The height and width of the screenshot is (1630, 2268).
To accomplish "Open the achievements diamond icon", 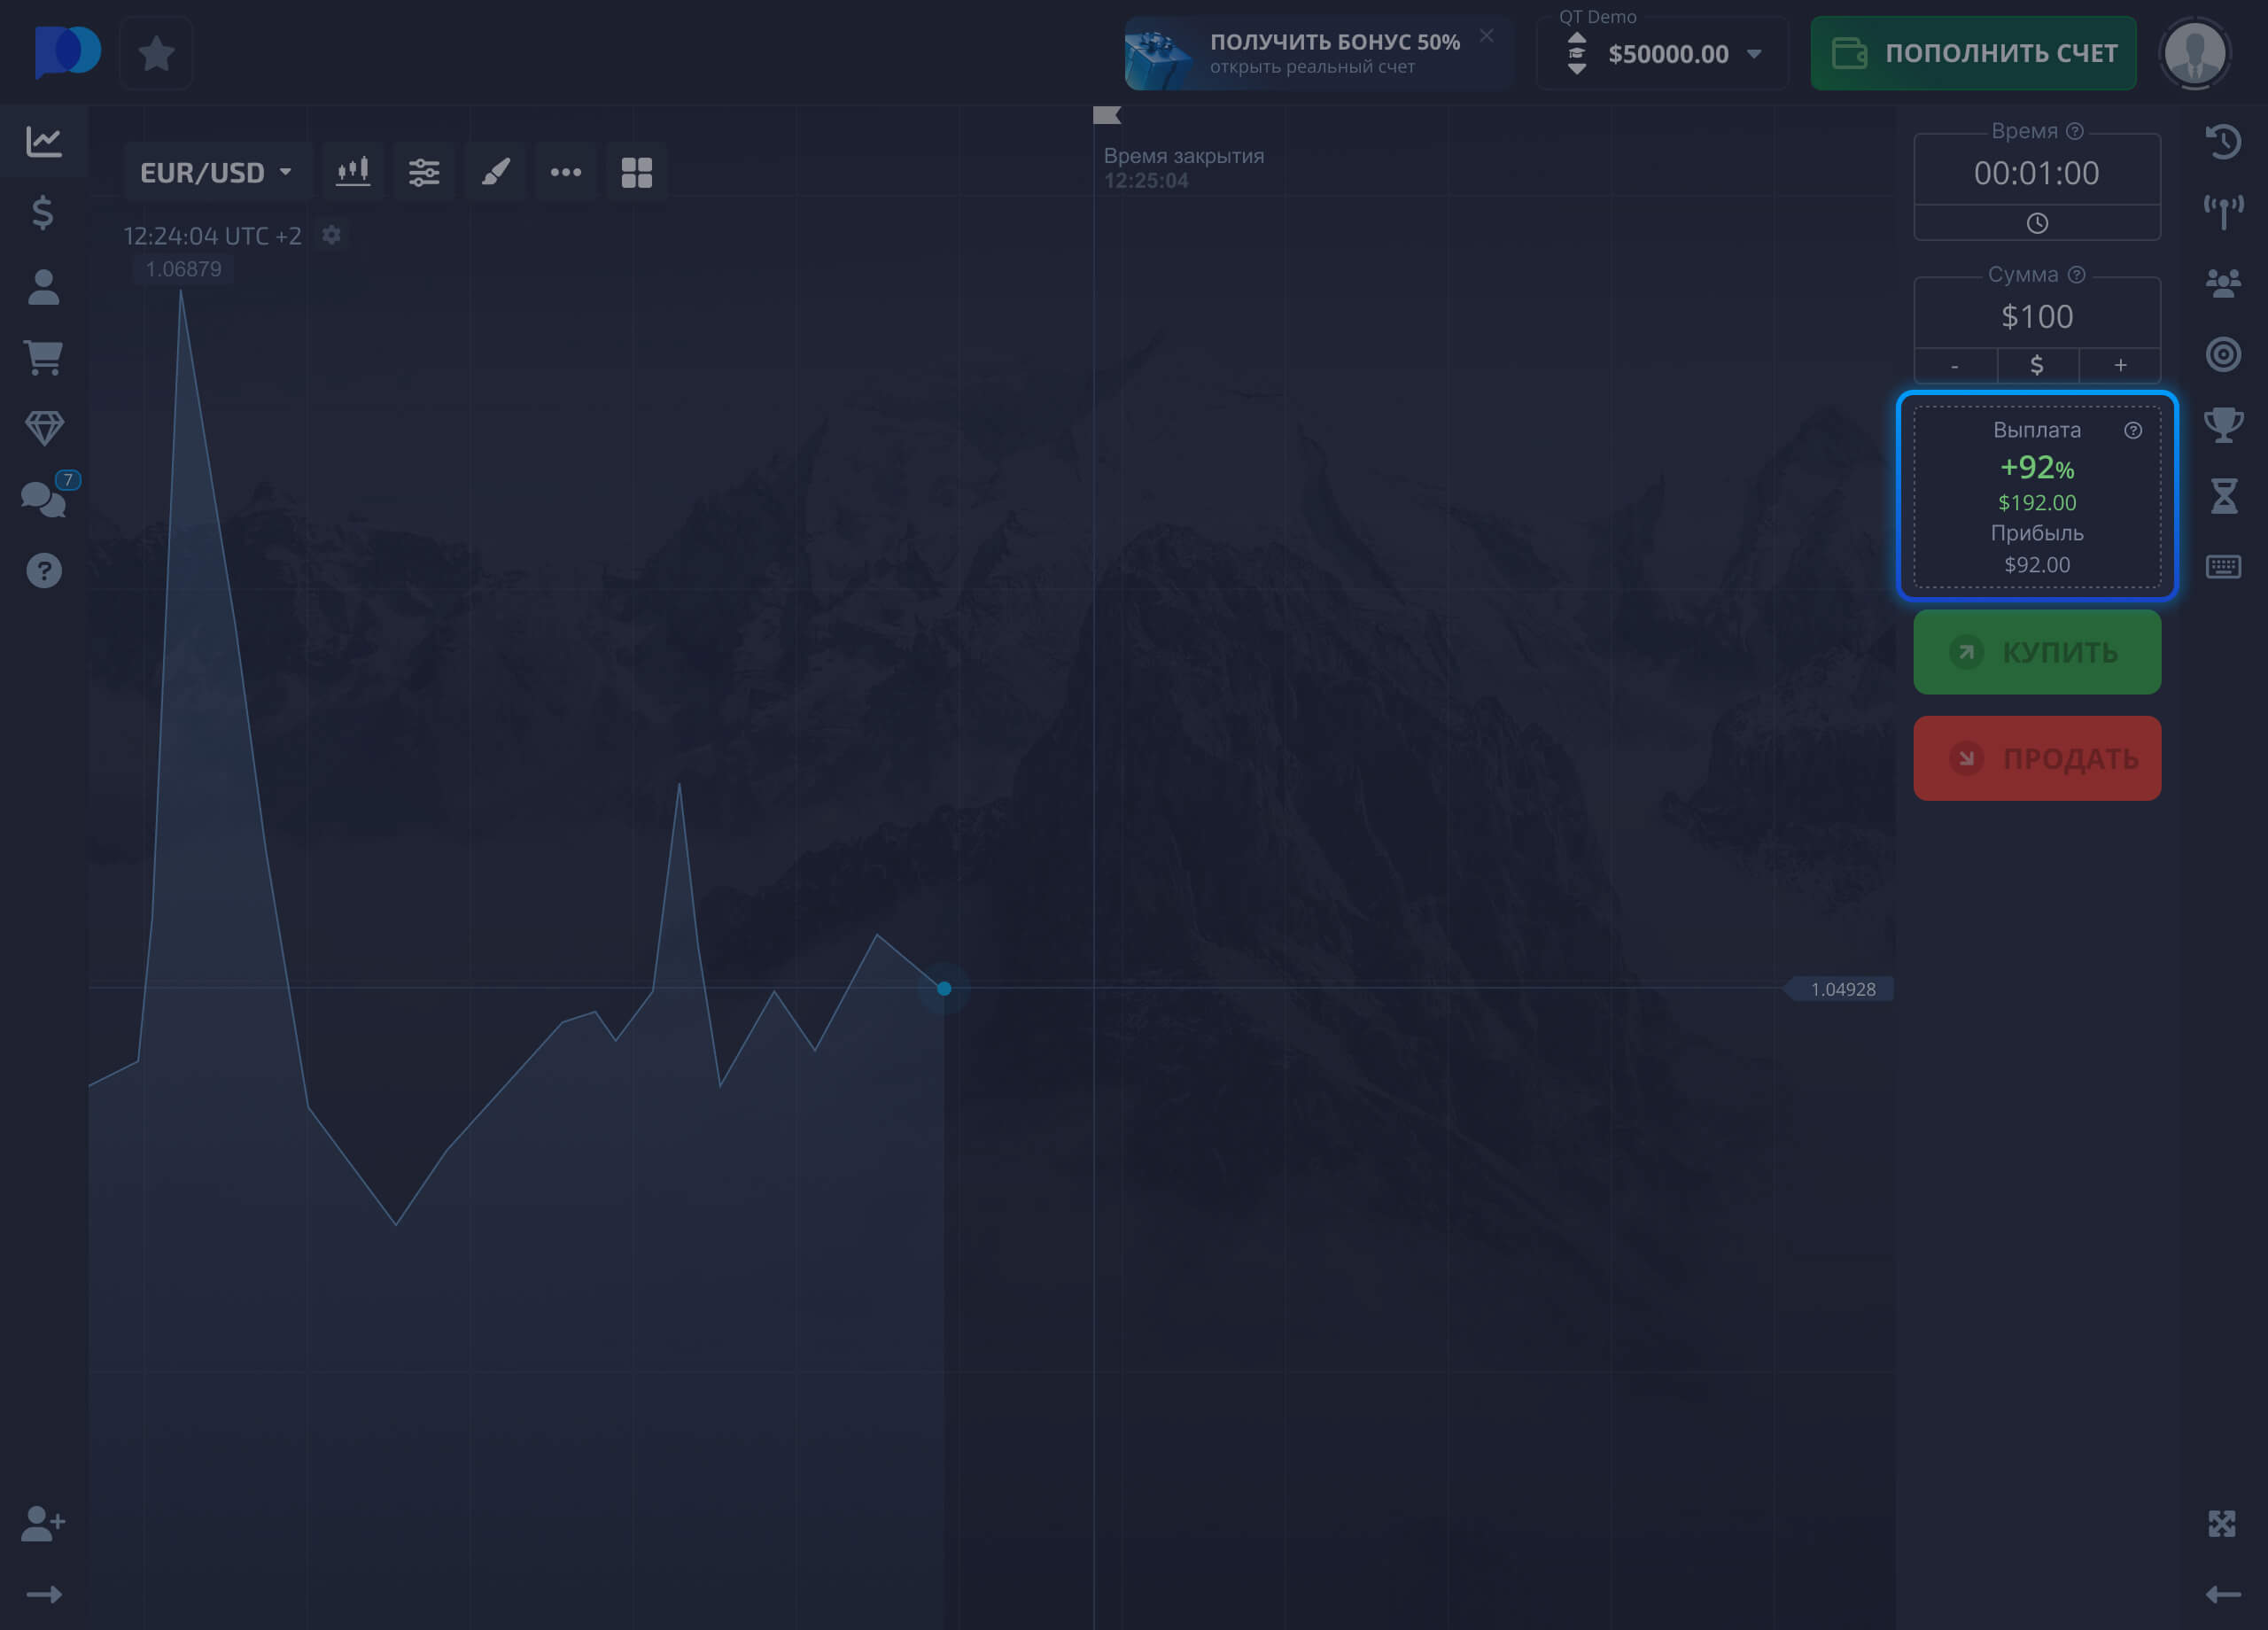I will tap(43, 426).
